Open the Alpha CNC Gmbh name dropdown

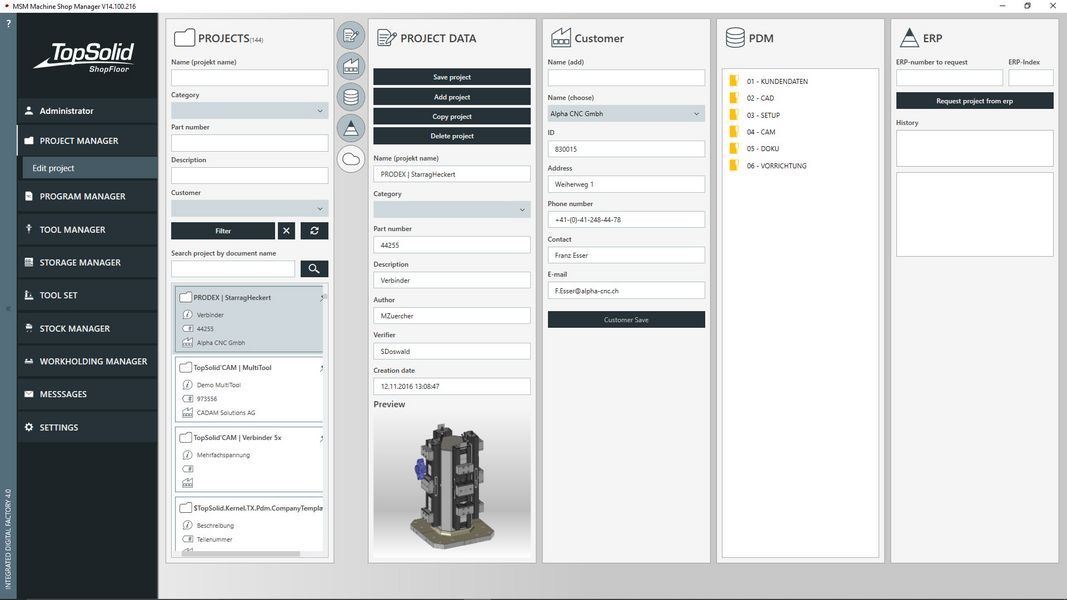point(625,113)
